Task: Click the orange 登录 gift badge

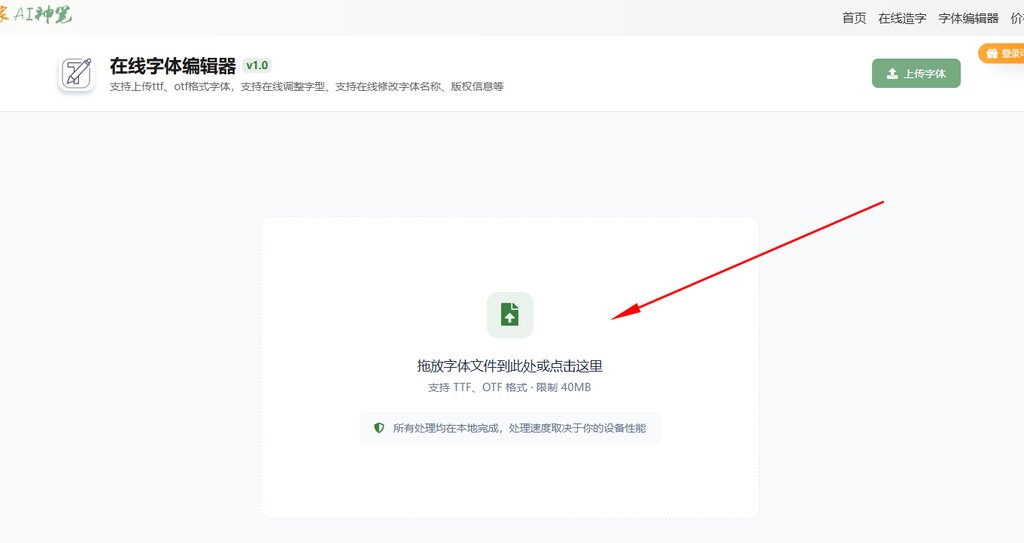Action: [x=1002, y=53]
